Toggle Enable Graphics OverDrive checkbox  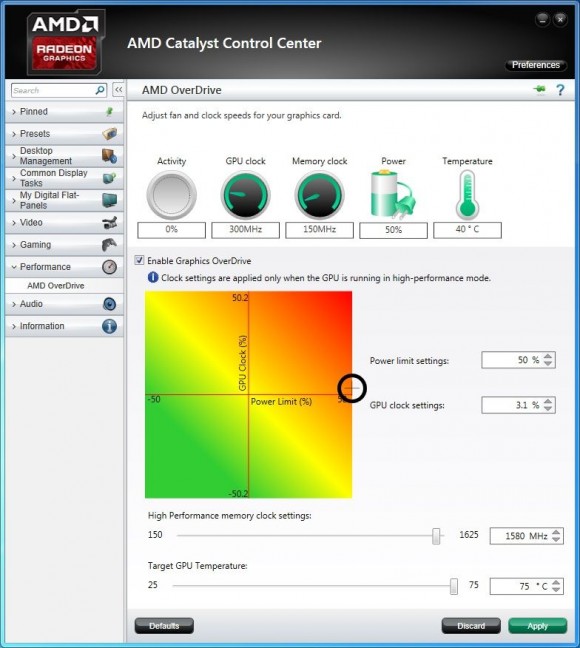(x=139, y=260)
